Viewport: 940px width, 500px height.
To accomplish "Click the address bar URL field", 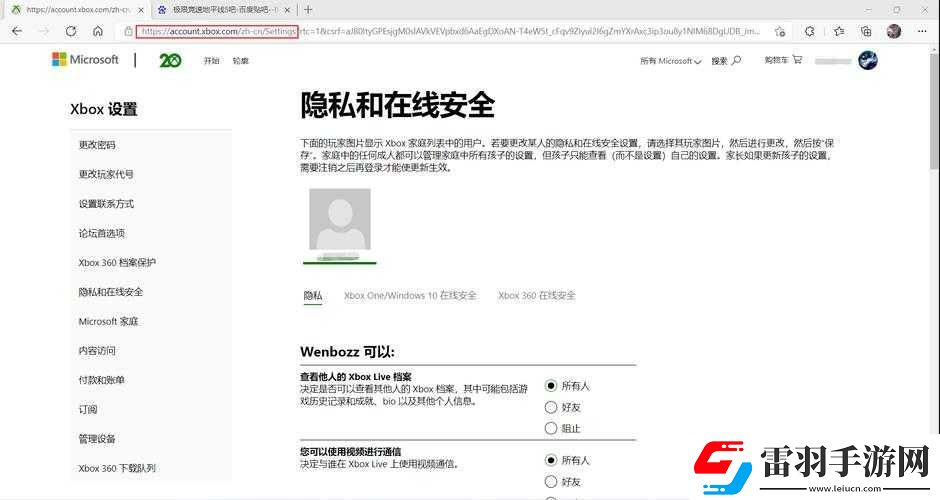I will [x=450, y=31].
